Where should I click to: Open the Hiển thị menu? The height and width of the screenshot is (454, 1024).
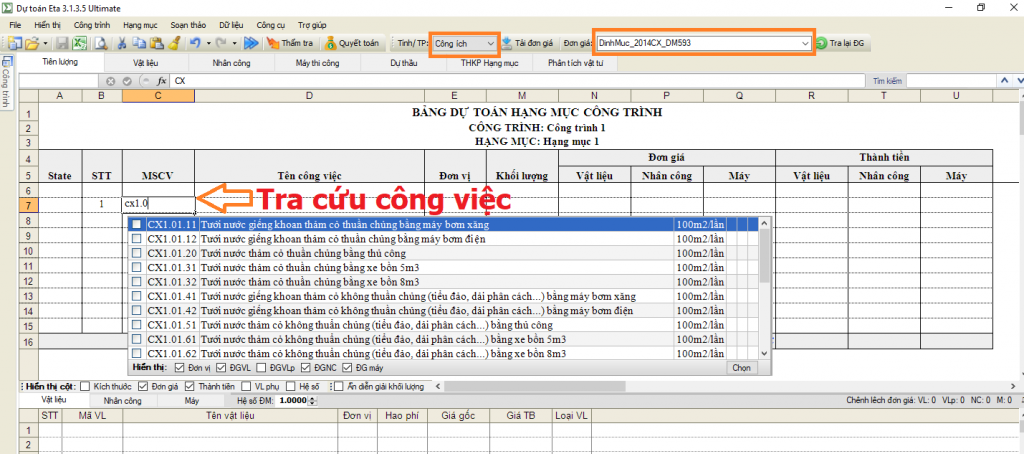(48, 25)
